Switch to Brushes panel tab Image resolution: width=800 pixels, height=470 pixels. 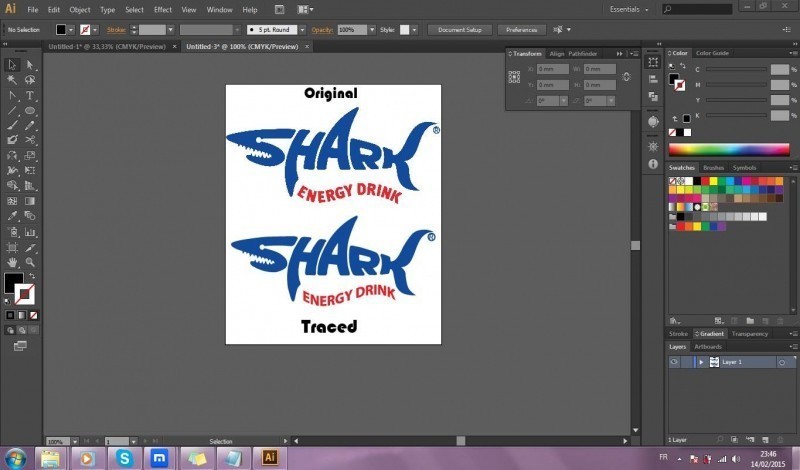(713, 168)
